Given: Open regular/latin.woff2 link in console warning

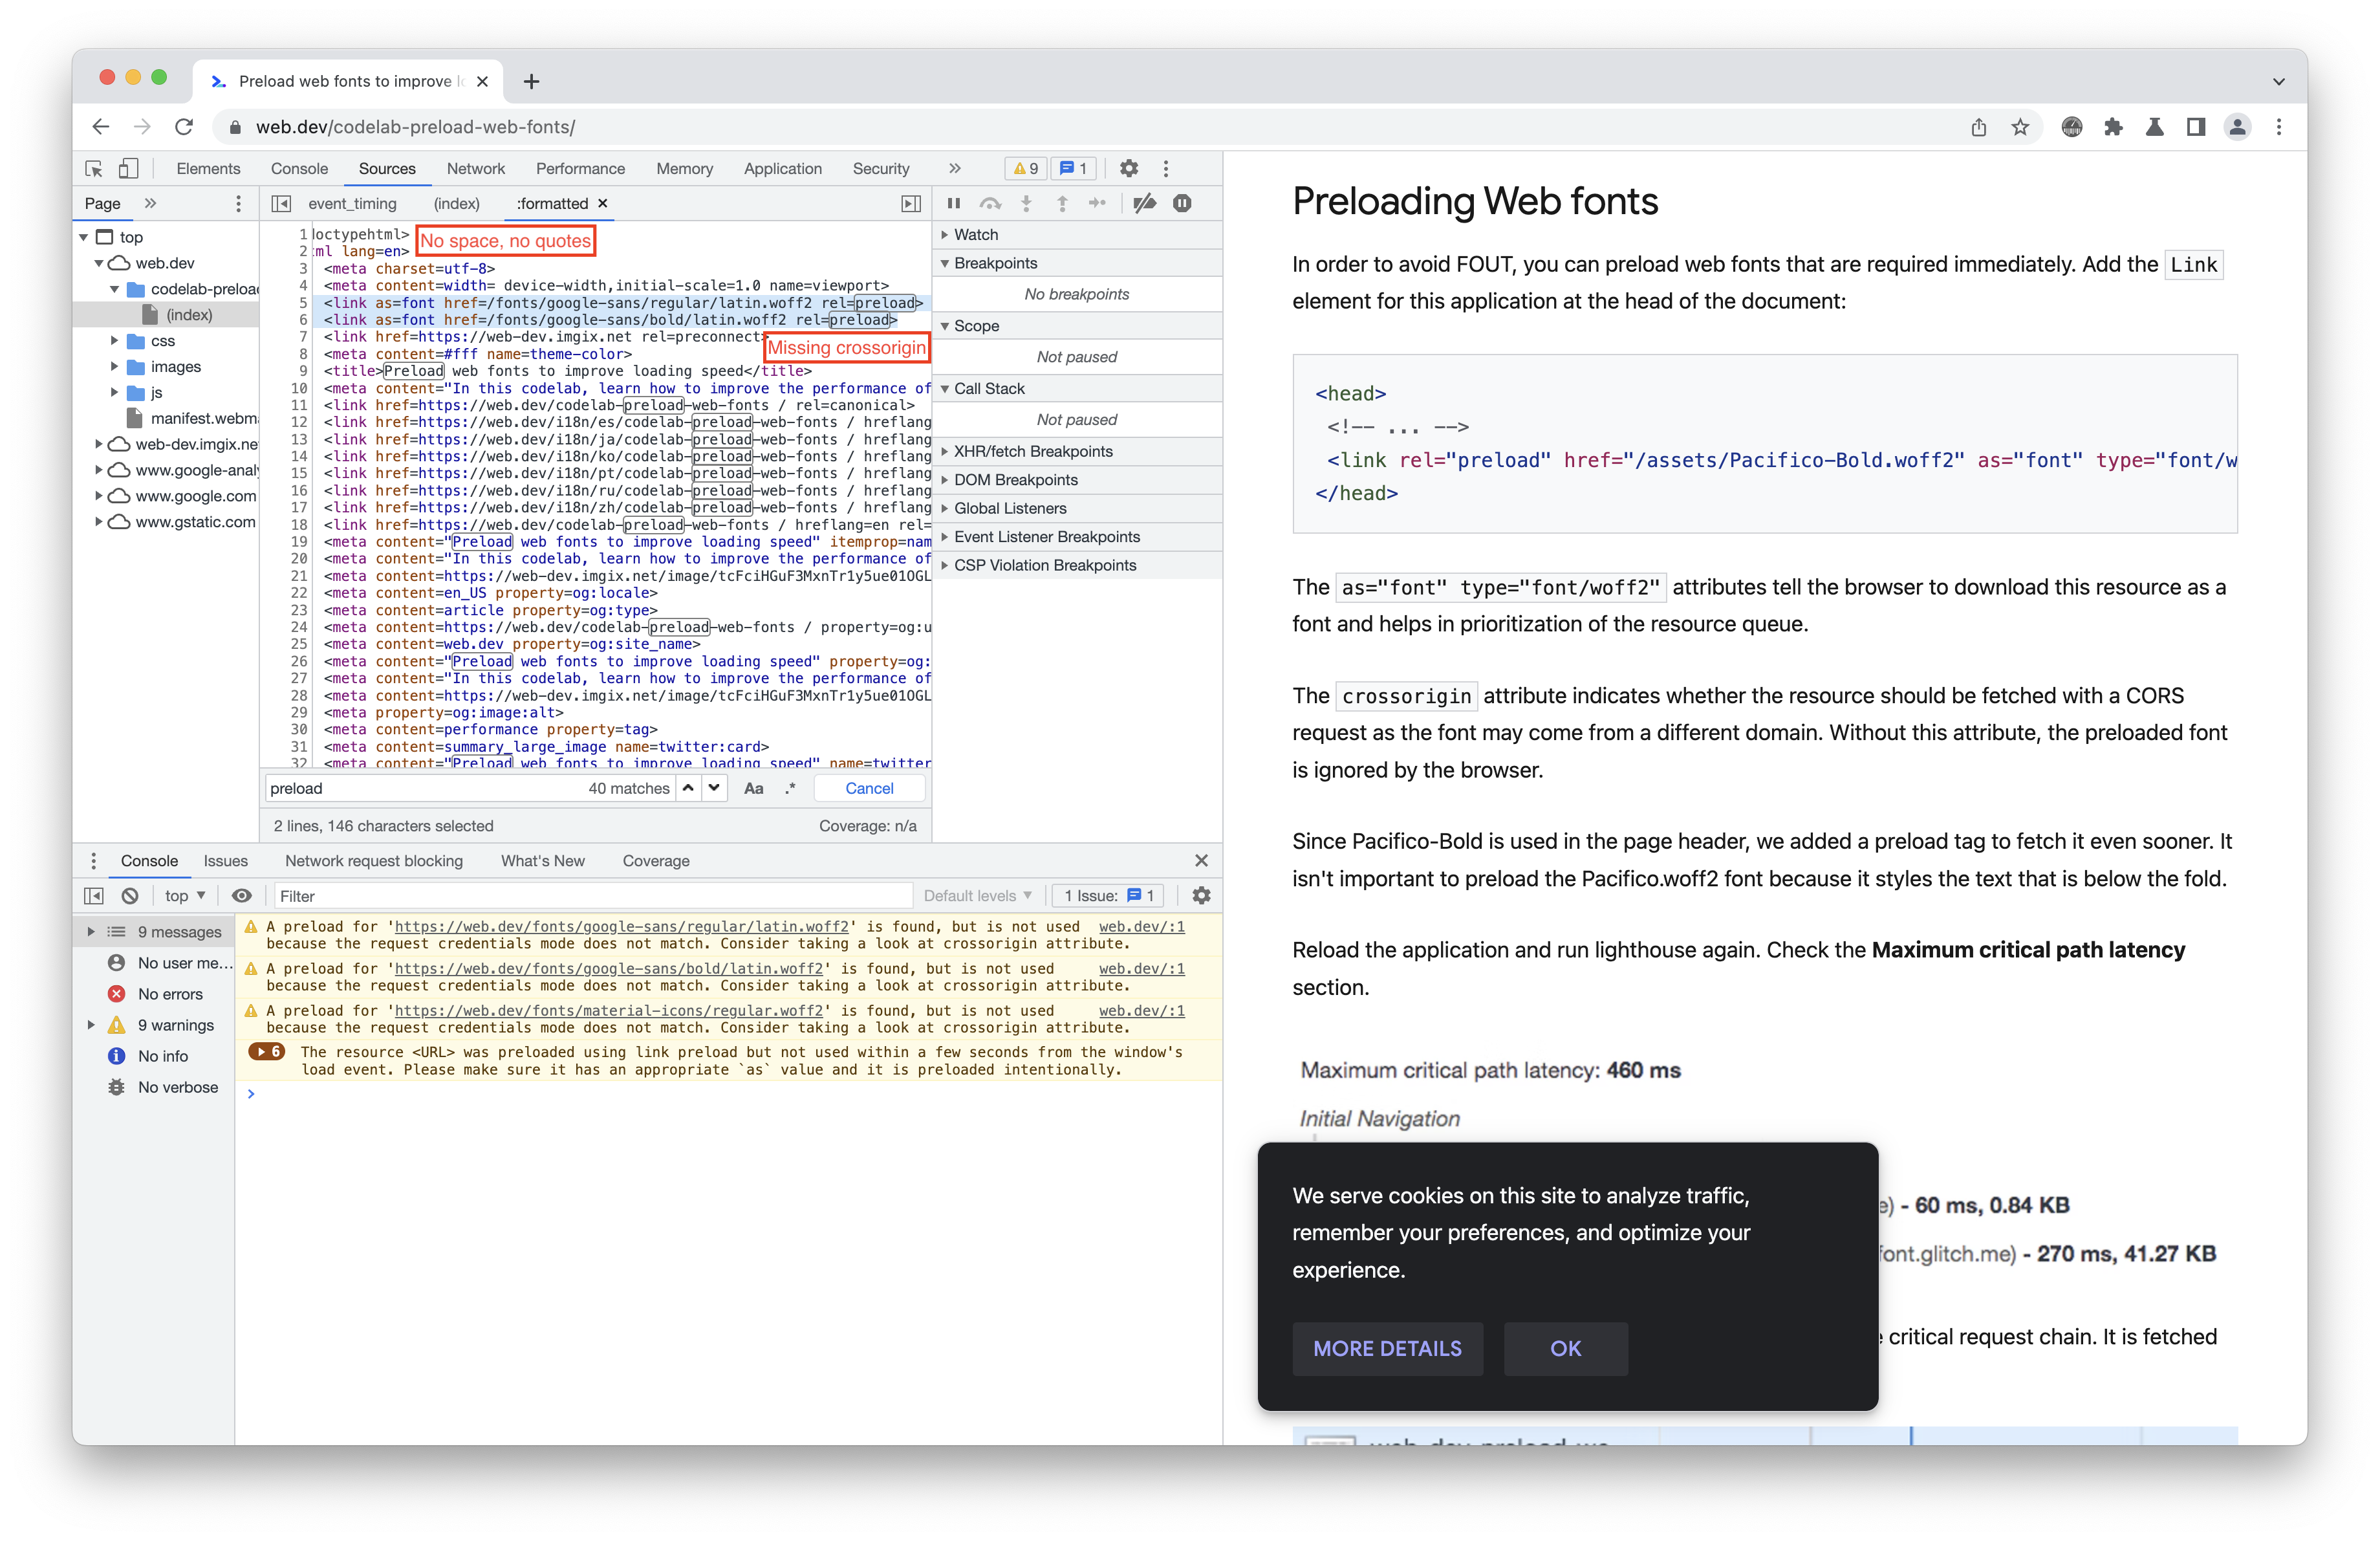Looking at the screenshot, I should pyautogui.click(x=621, y=926).
